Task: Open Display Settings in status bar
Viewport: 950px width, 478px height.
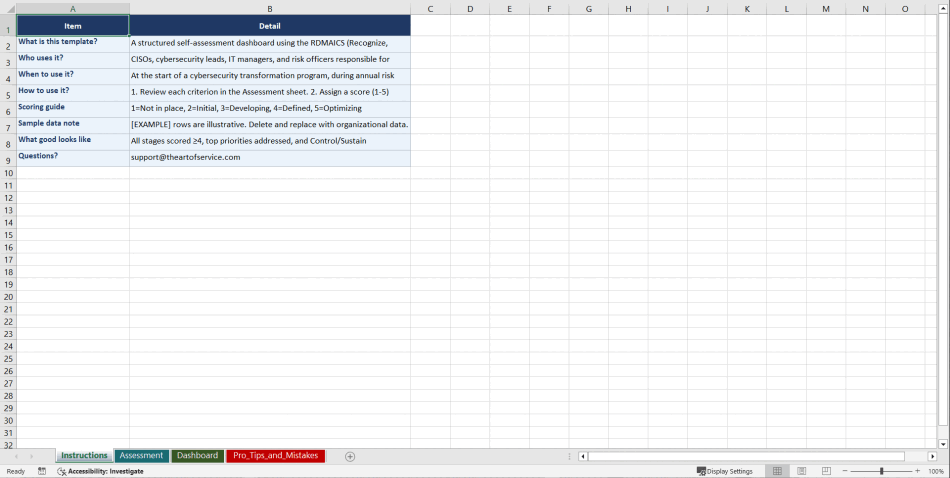Action: (x=725, y=471)
